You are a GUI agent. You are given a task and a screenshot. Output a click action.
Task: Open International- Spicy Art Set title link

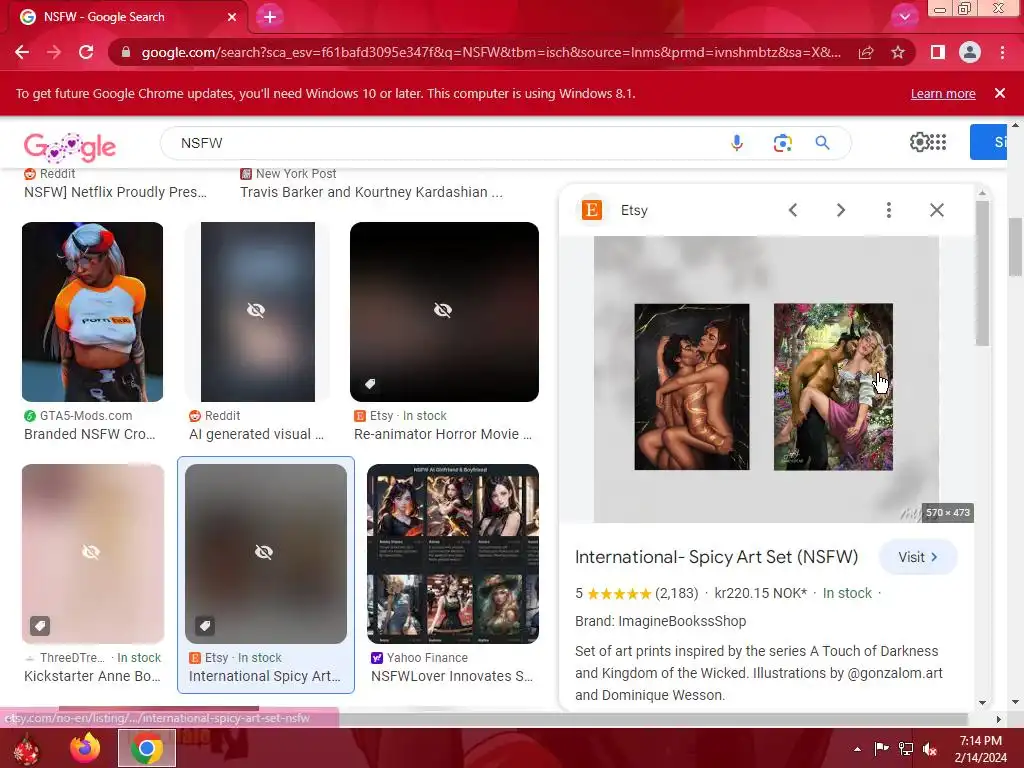716,557
